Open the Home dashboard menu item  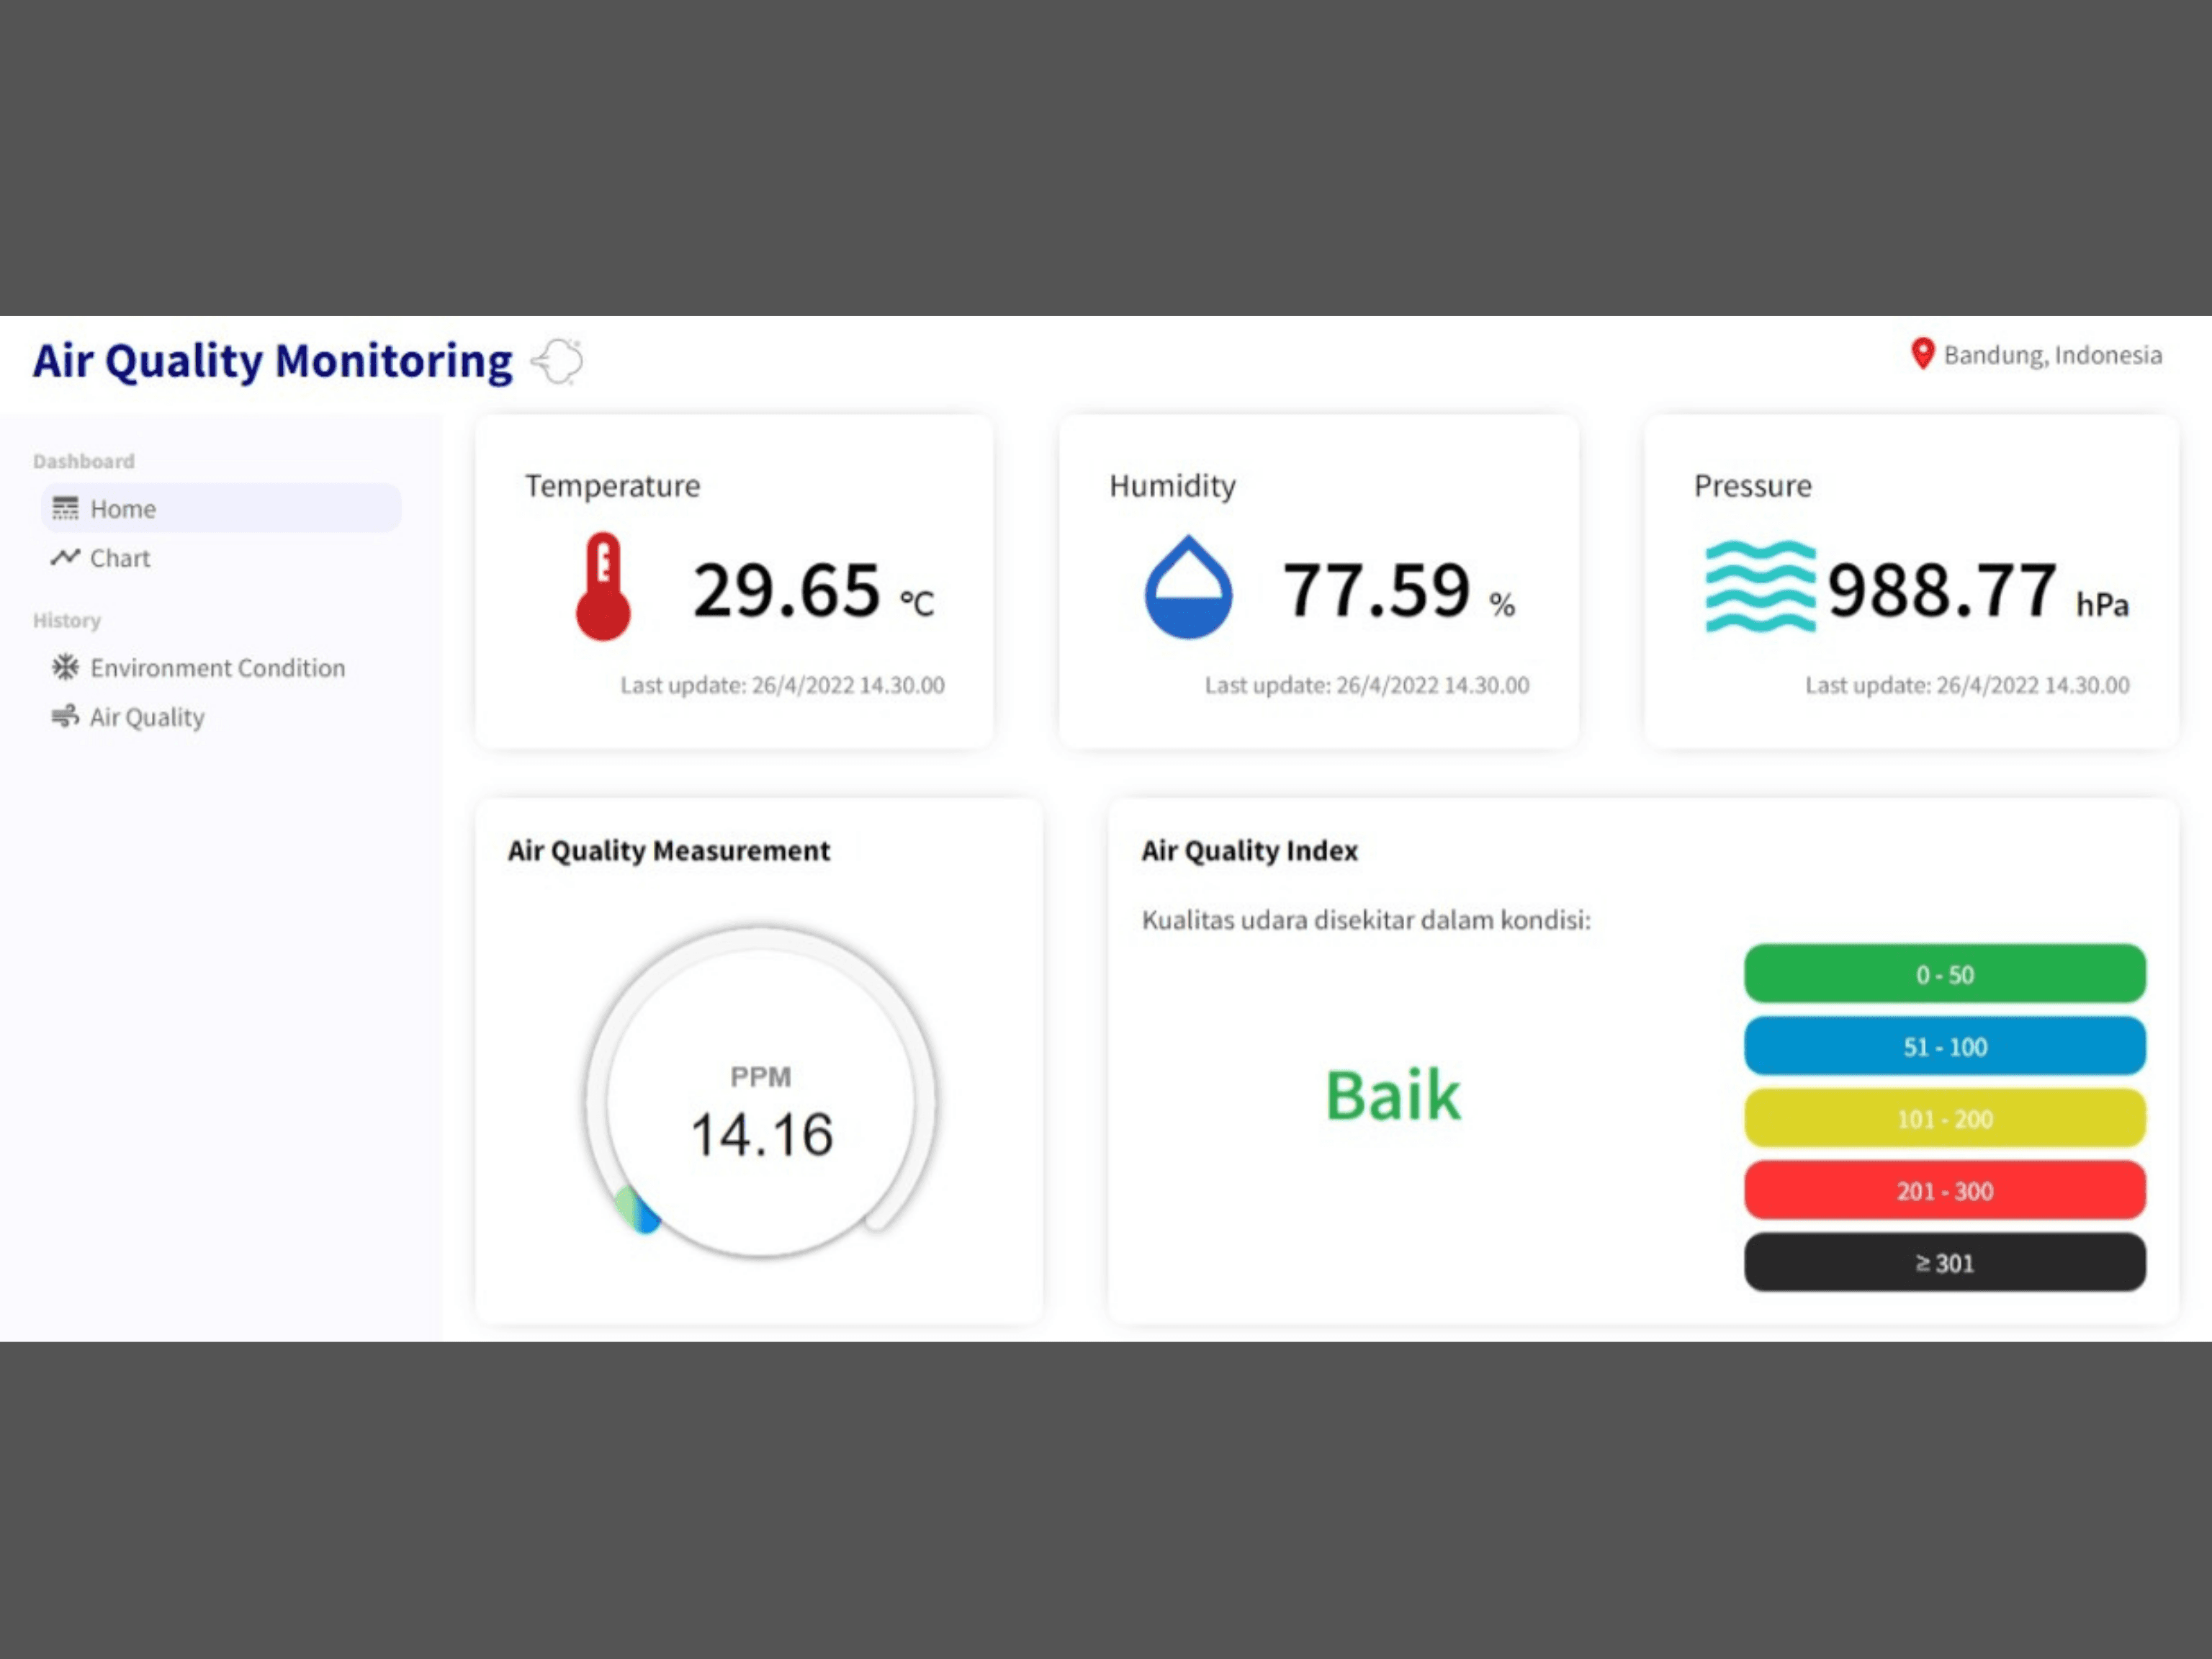click(123, 509)
